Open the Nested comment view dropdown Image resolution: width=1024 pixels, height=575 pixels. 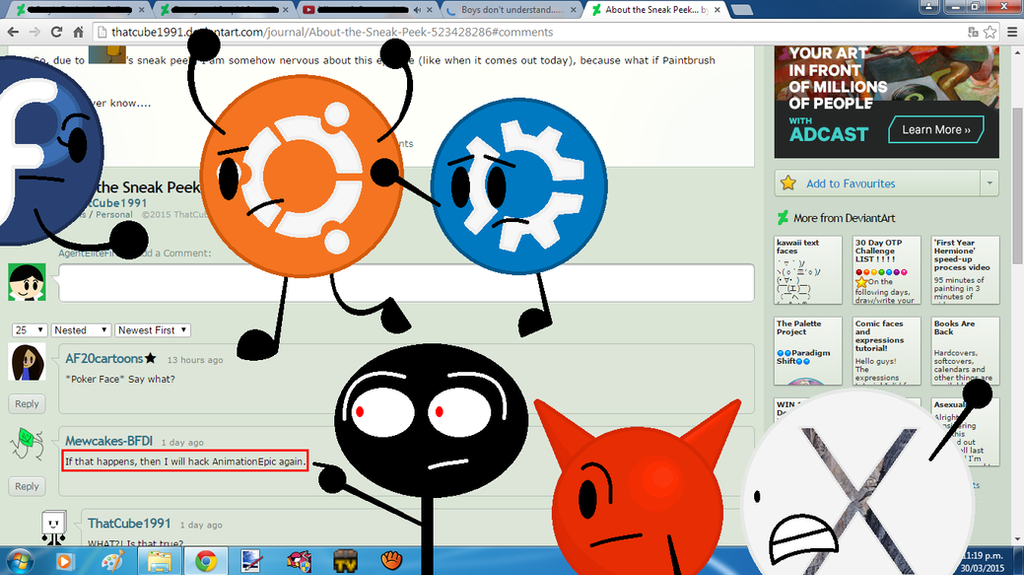(80, 330)
